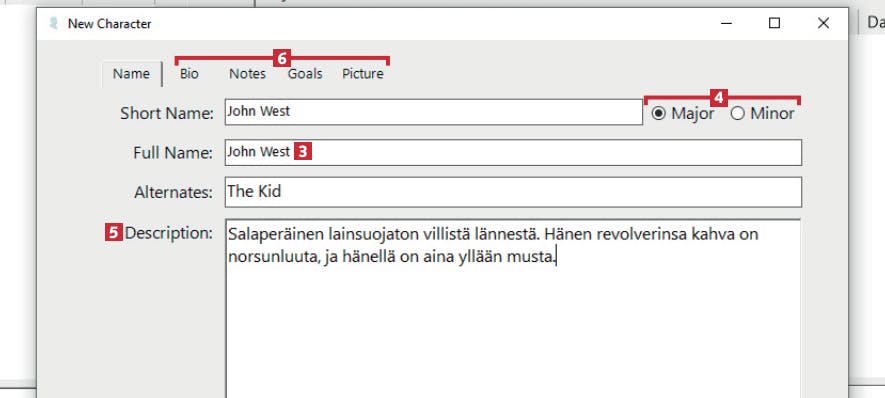Click the red number 5 marker
This screenshot has width=885, height=398.
tap(113, 233)
